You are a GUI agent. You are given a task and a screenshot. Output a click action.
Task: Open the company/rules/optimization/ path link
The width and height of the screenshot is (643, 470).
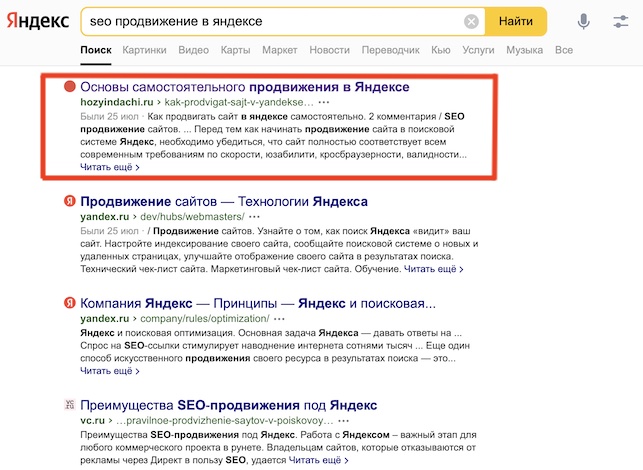point(205,319)
